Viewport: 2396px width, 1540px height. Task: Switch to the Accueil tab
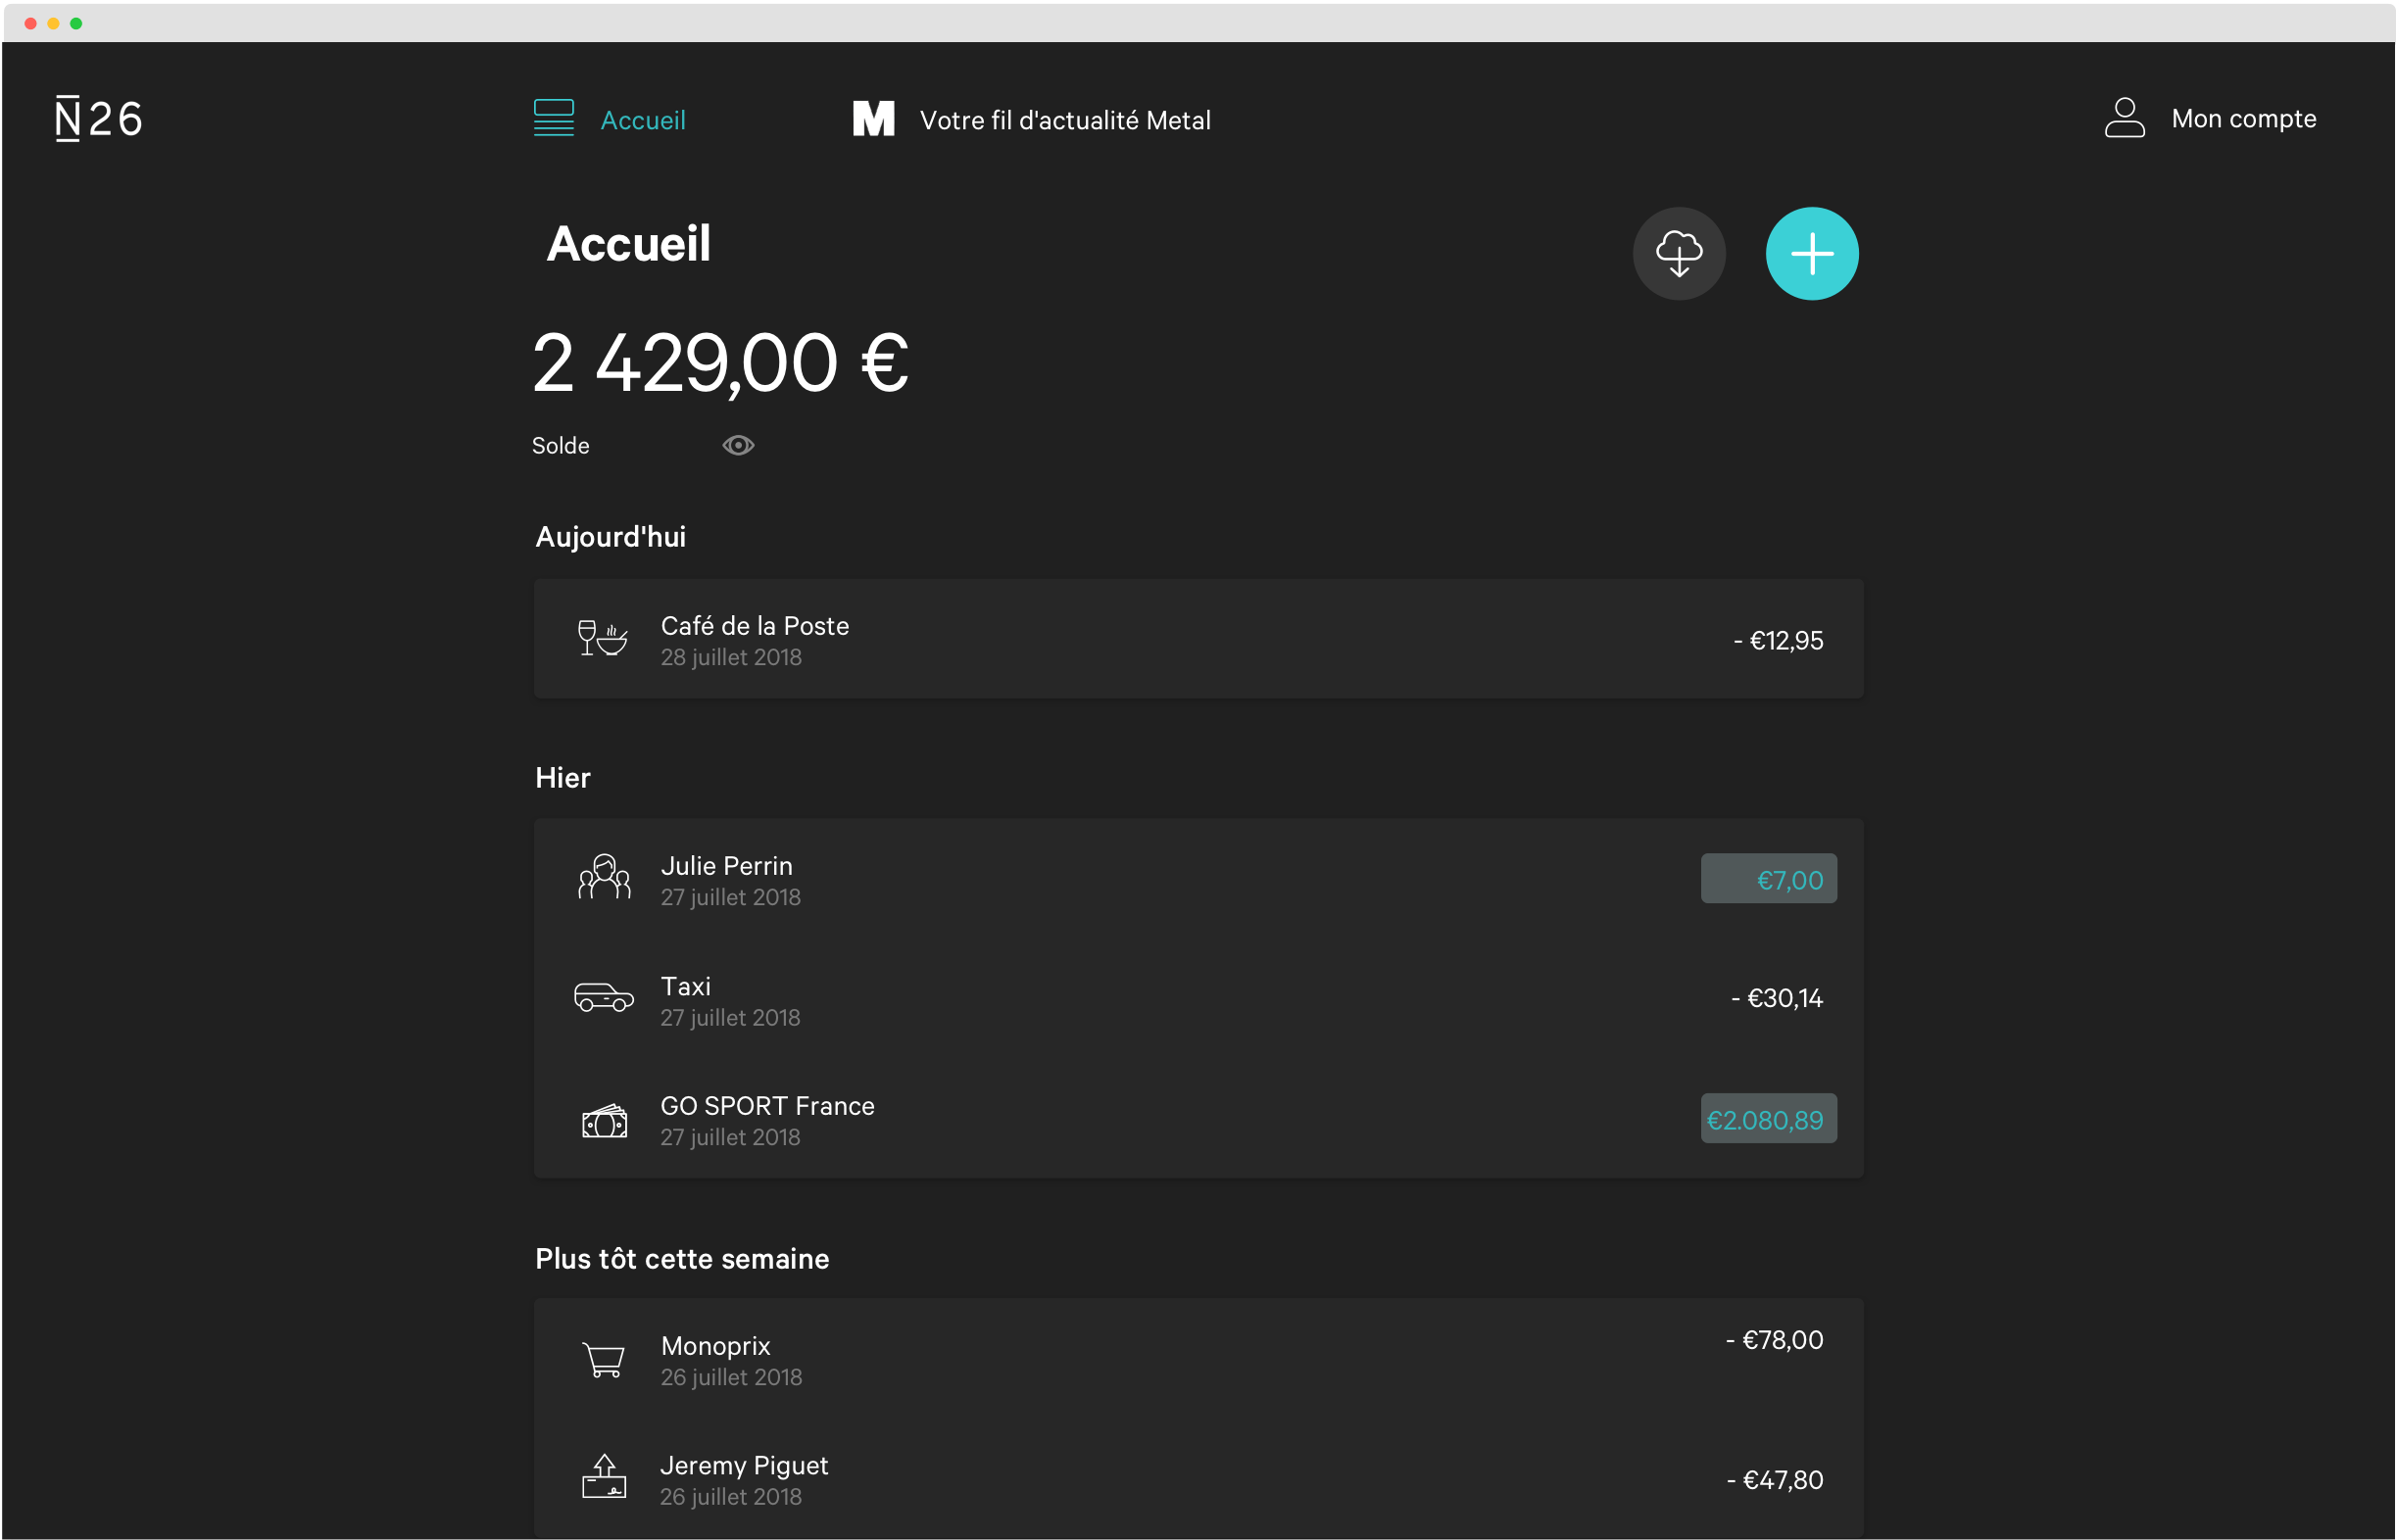click(x=643, y=118)
